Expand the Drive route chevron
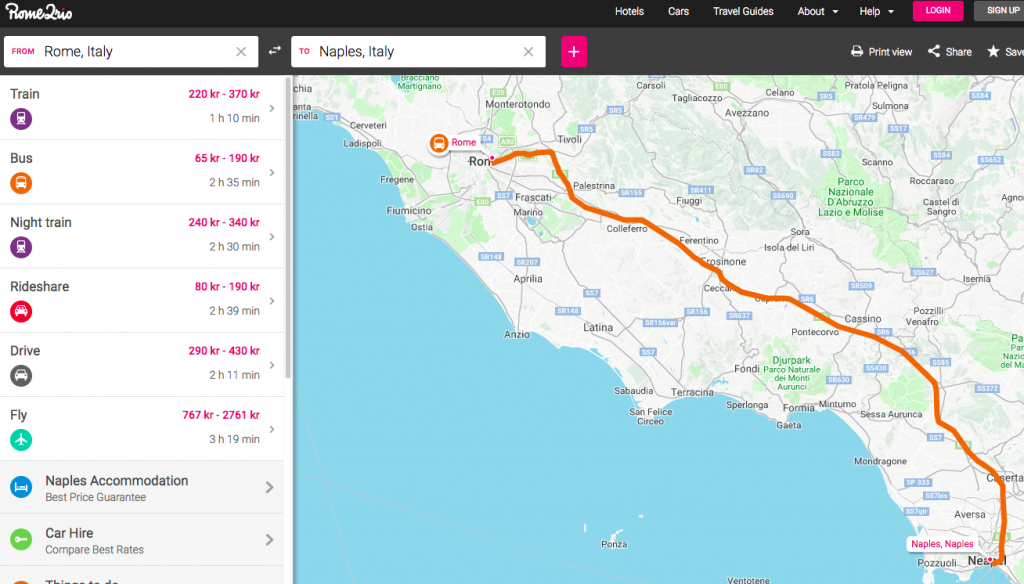Screen dimensions: 1024x584 272,365
